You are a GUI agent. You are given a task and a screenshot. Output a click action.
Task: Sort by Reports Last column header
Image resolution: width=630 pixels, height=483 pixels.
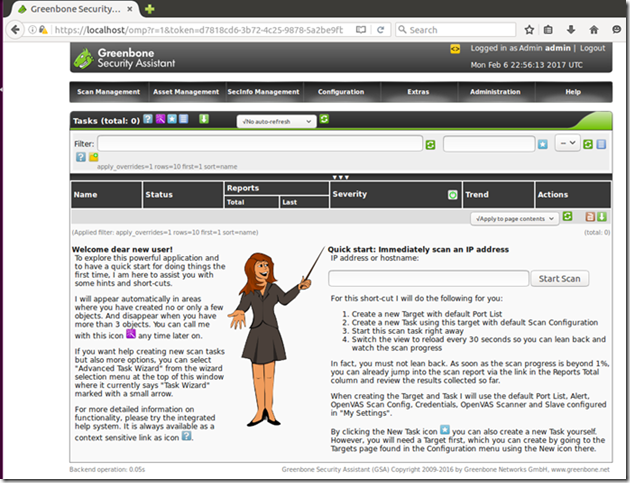[289, 202]
